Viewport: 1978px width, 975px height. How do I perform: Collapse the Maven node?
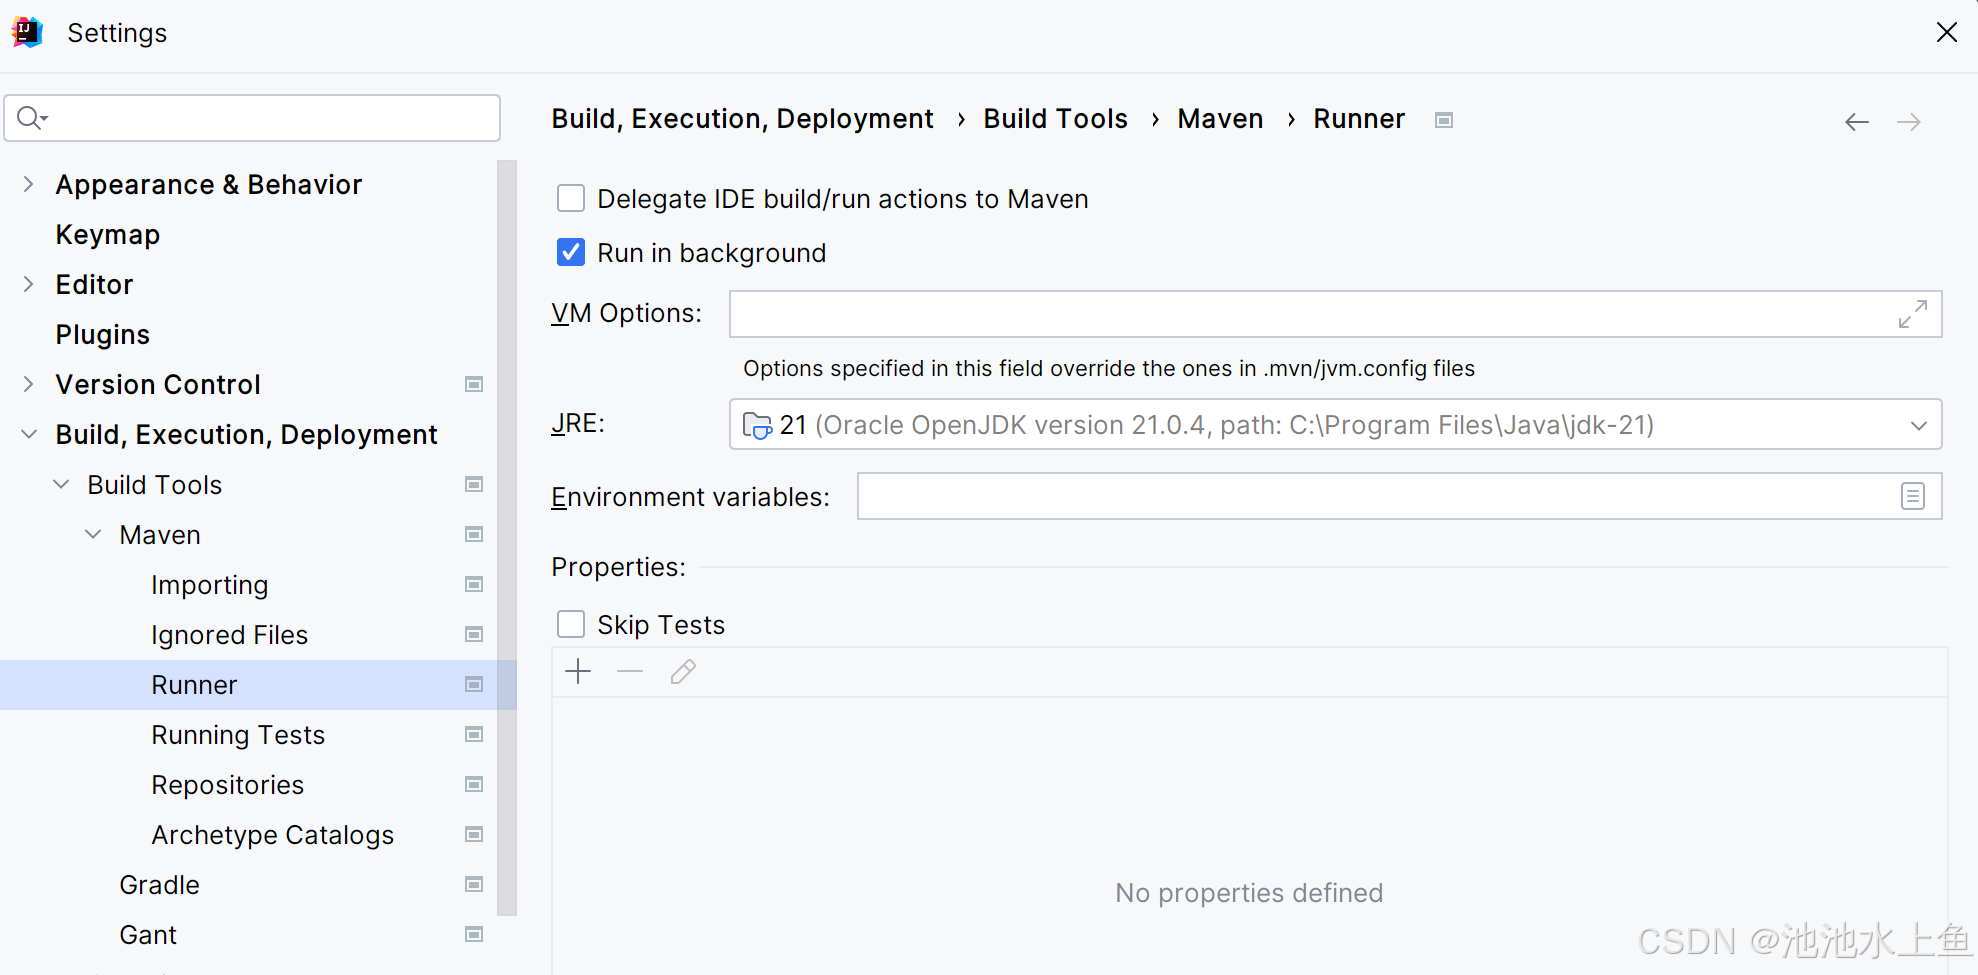pos(93,534)
